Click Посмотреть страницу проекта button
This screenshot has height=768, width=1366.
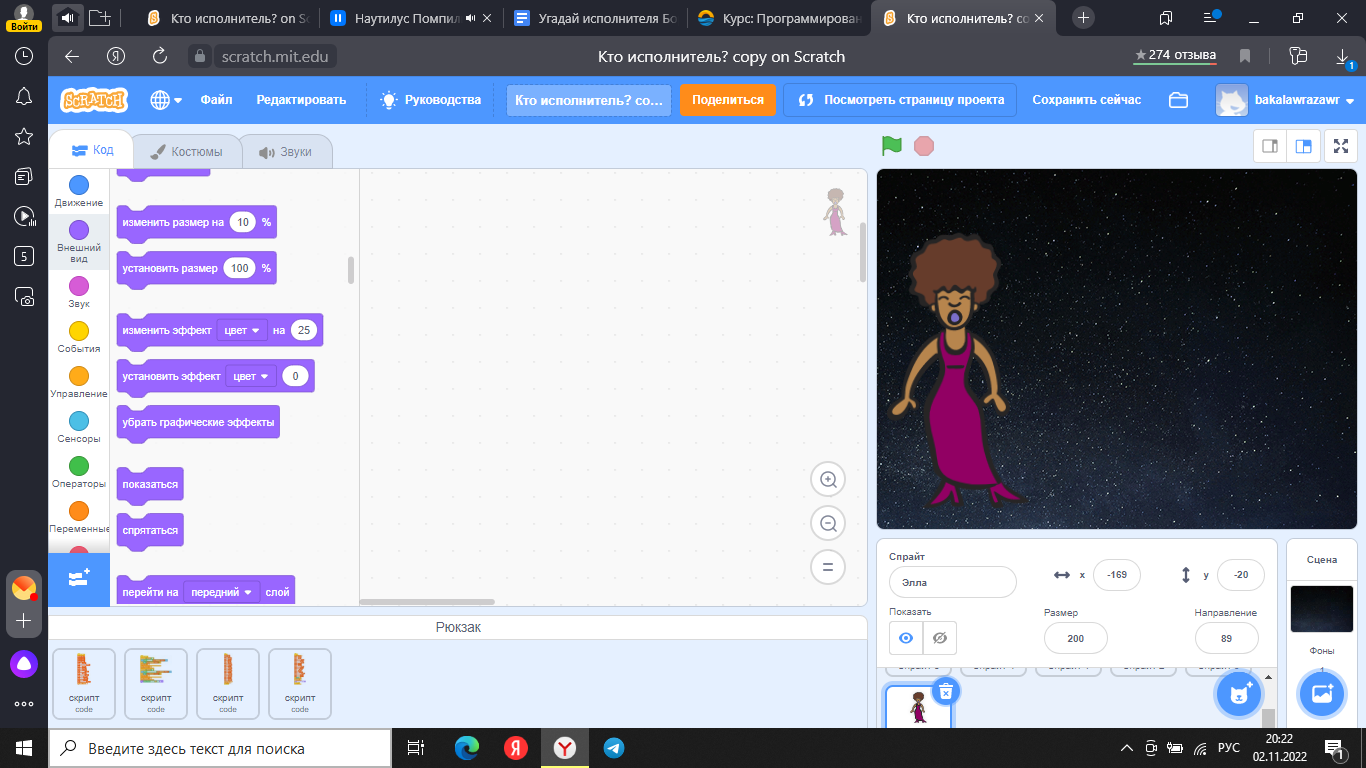tap(900, 100)
